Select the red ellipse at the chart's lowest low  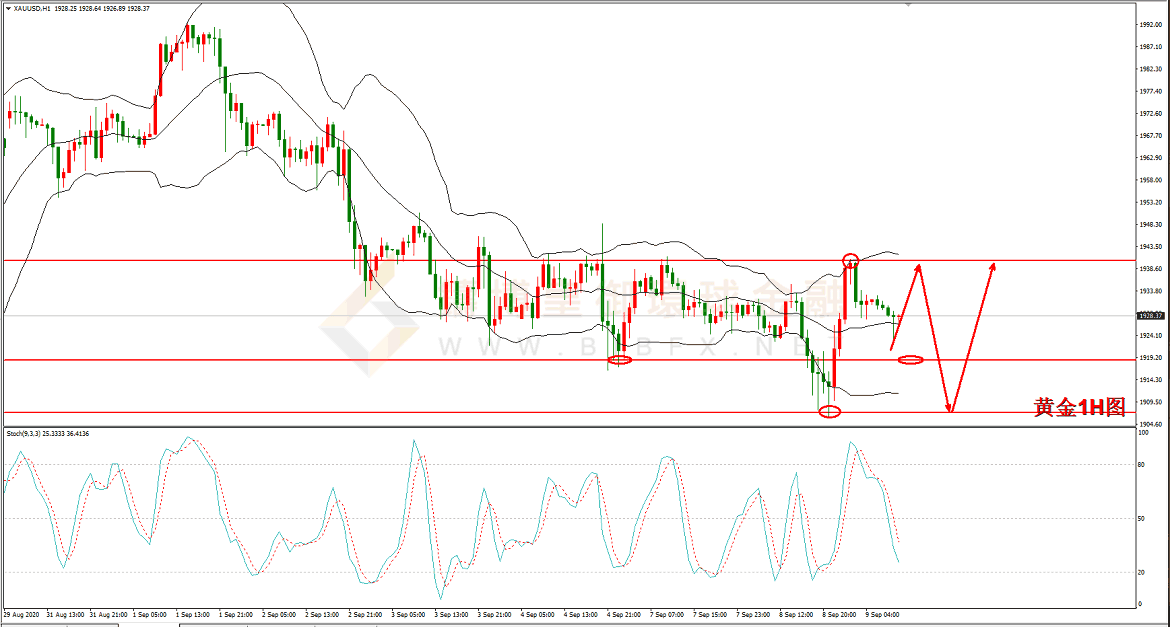point(829,411)
